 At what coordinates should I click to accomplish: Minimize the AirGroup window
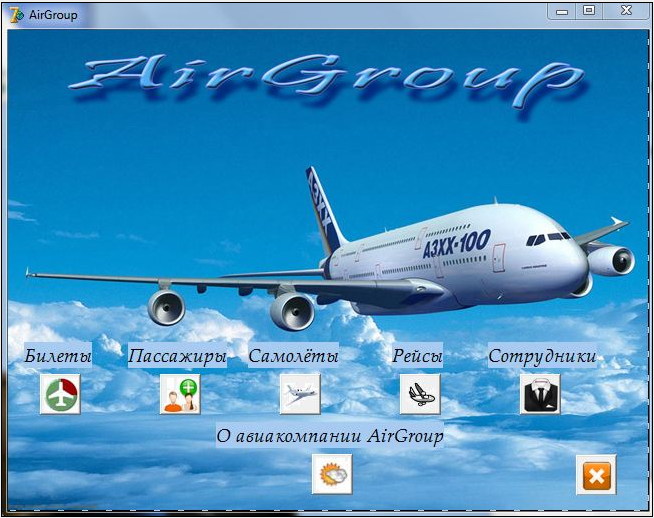562,11
